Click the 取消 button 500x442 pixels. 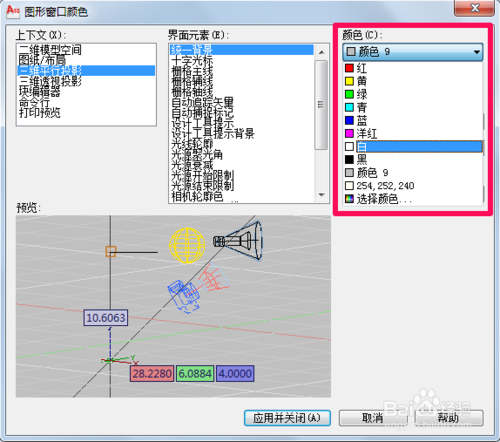click(x=373, y=418)
